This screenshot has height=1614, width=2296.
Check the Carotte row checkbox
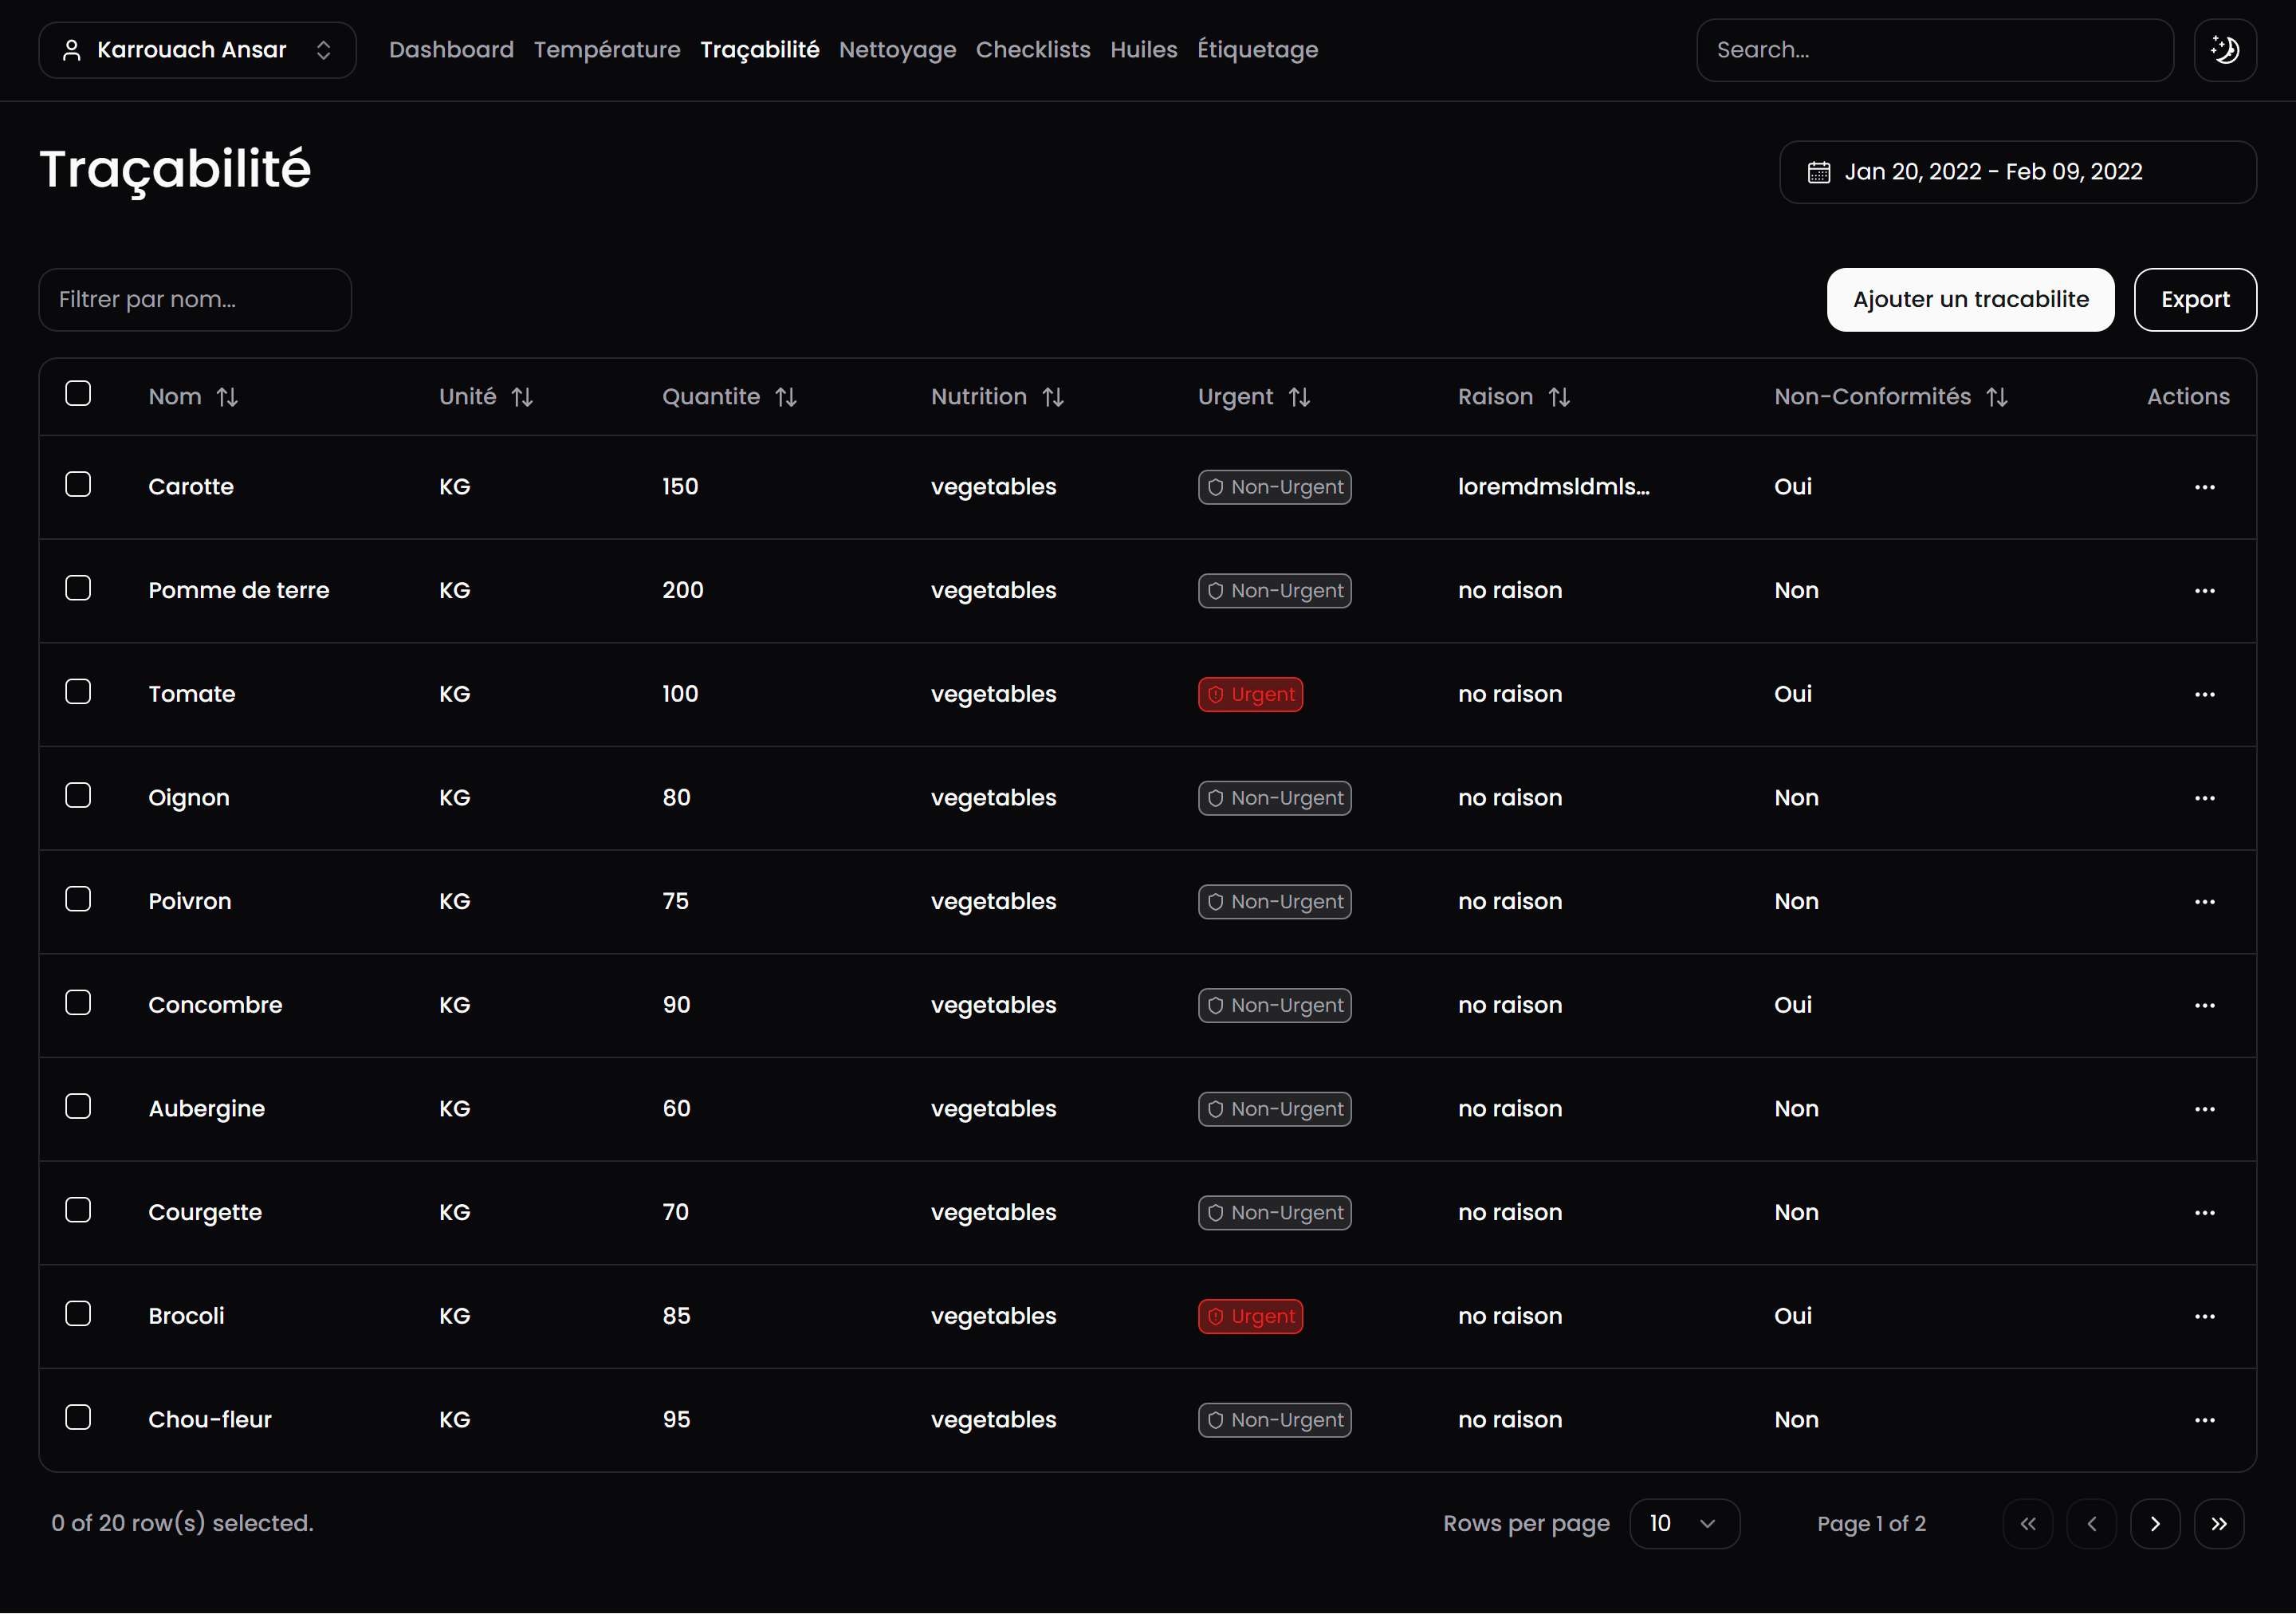[x=78, y=485]
